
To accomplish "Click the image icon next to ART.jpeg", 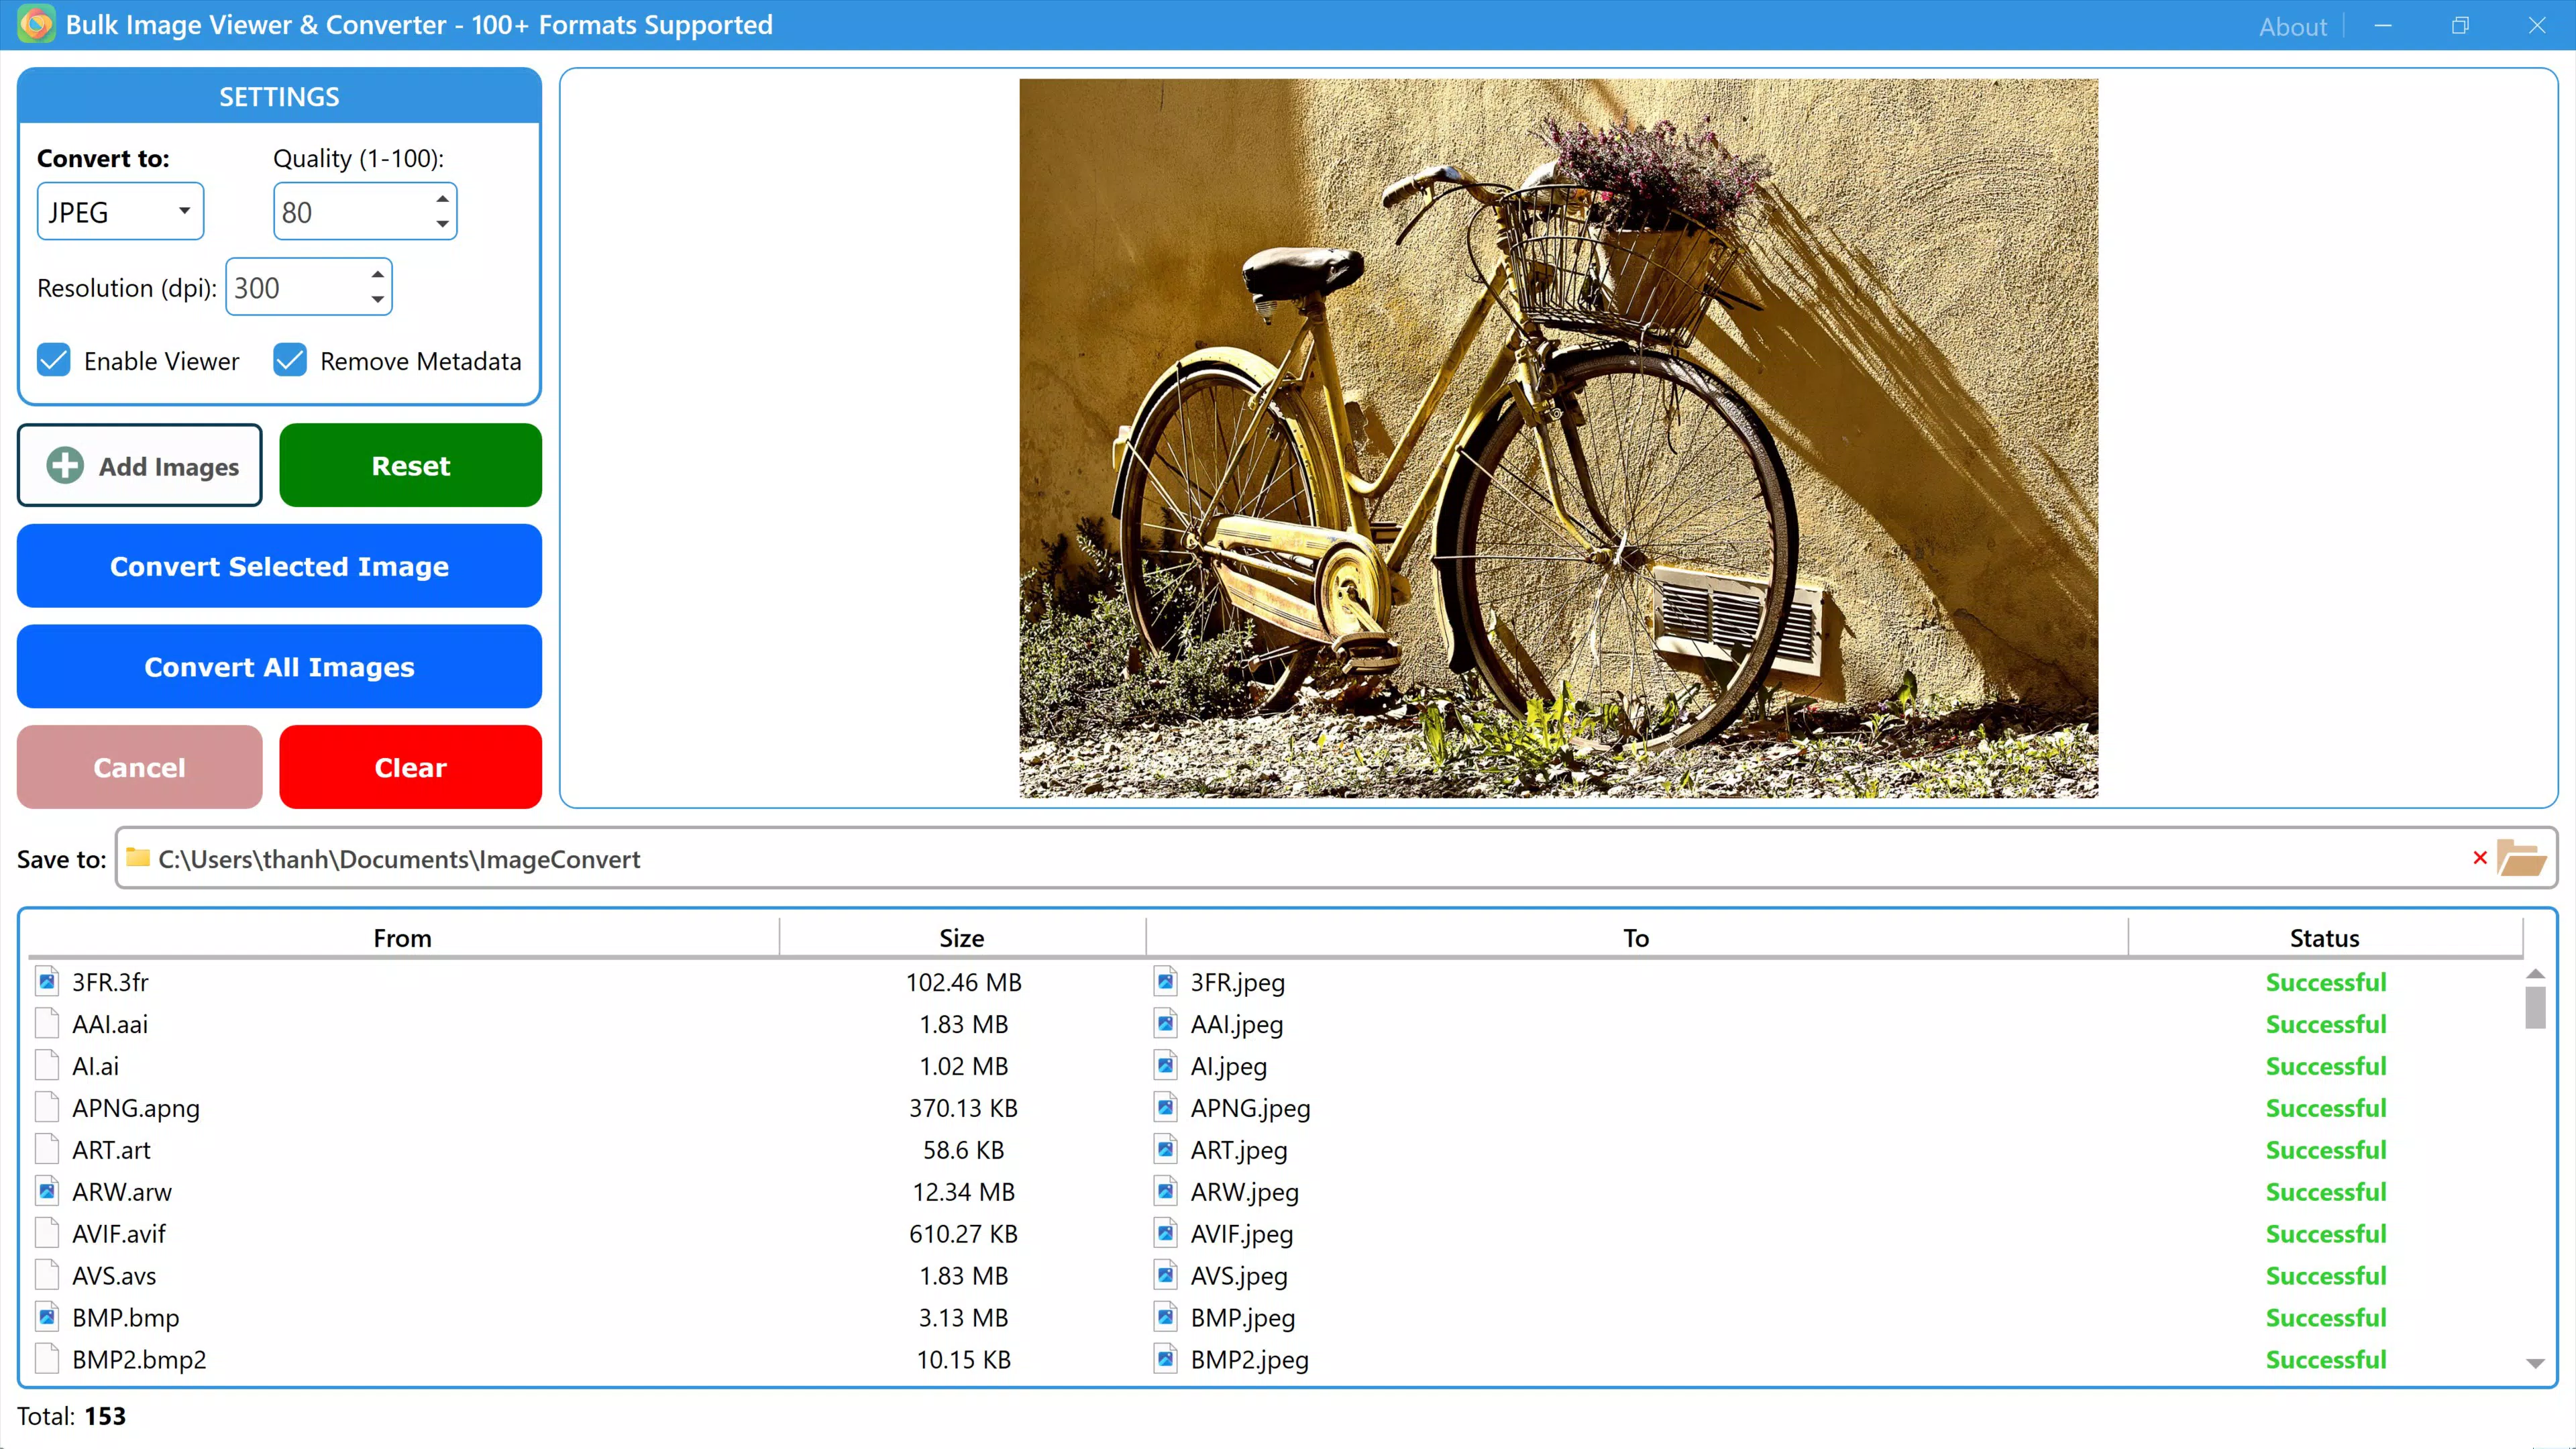I will tap(1166, 1149).
